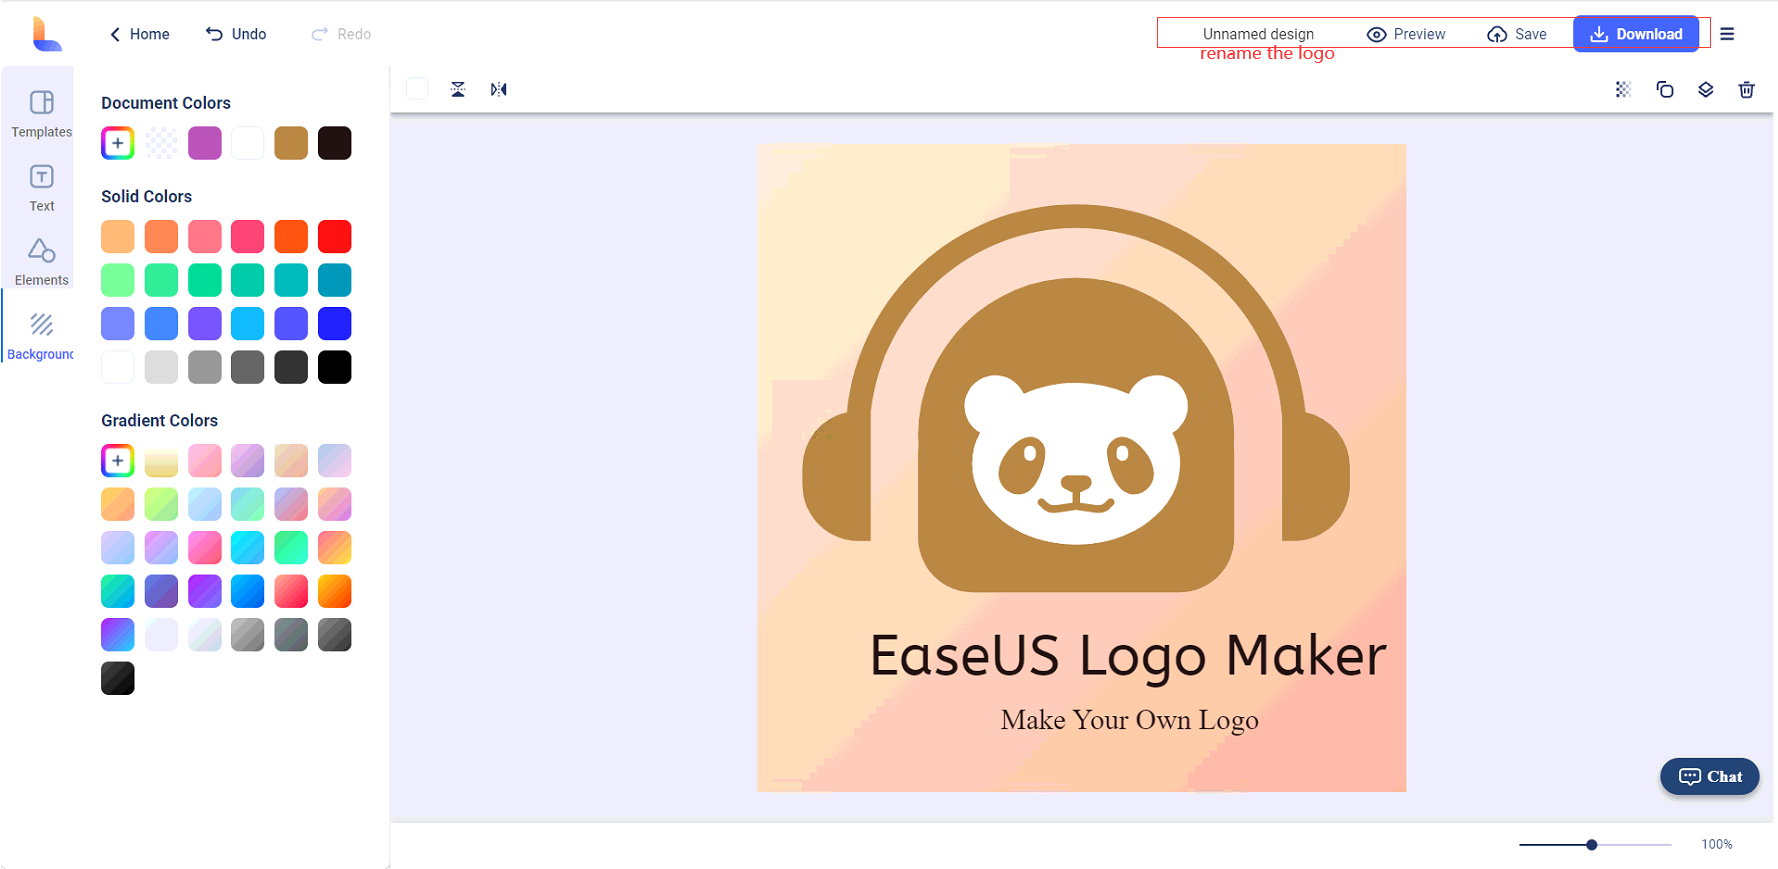Apply the black gradient swatch at bottom
This screenshot has height=869, width=1778.
(x=118, y=679)
